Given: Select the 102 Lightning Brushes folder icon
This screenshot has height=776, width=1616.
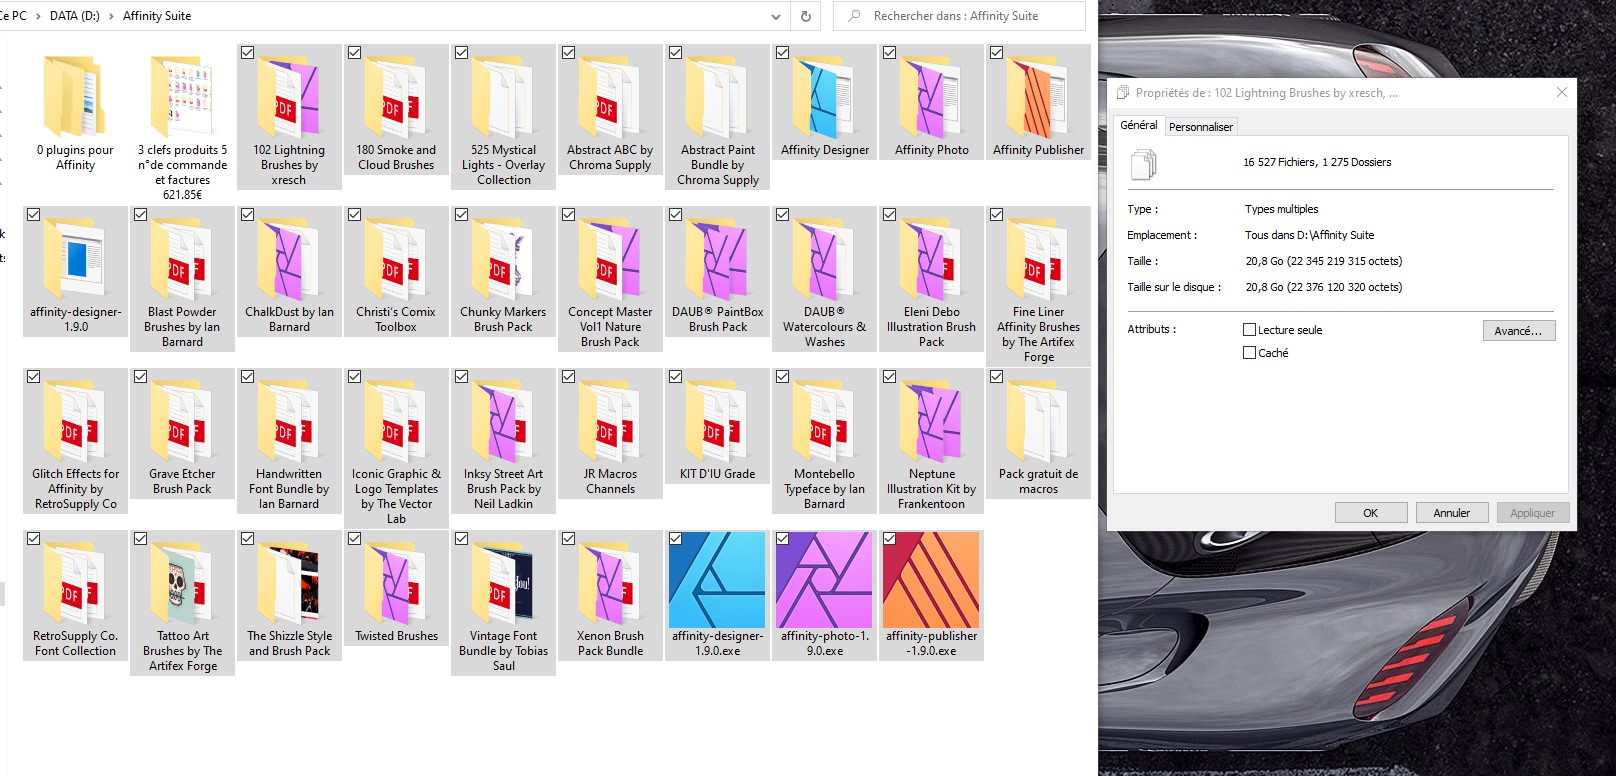Looking at the screenshot, I should 289,97.
